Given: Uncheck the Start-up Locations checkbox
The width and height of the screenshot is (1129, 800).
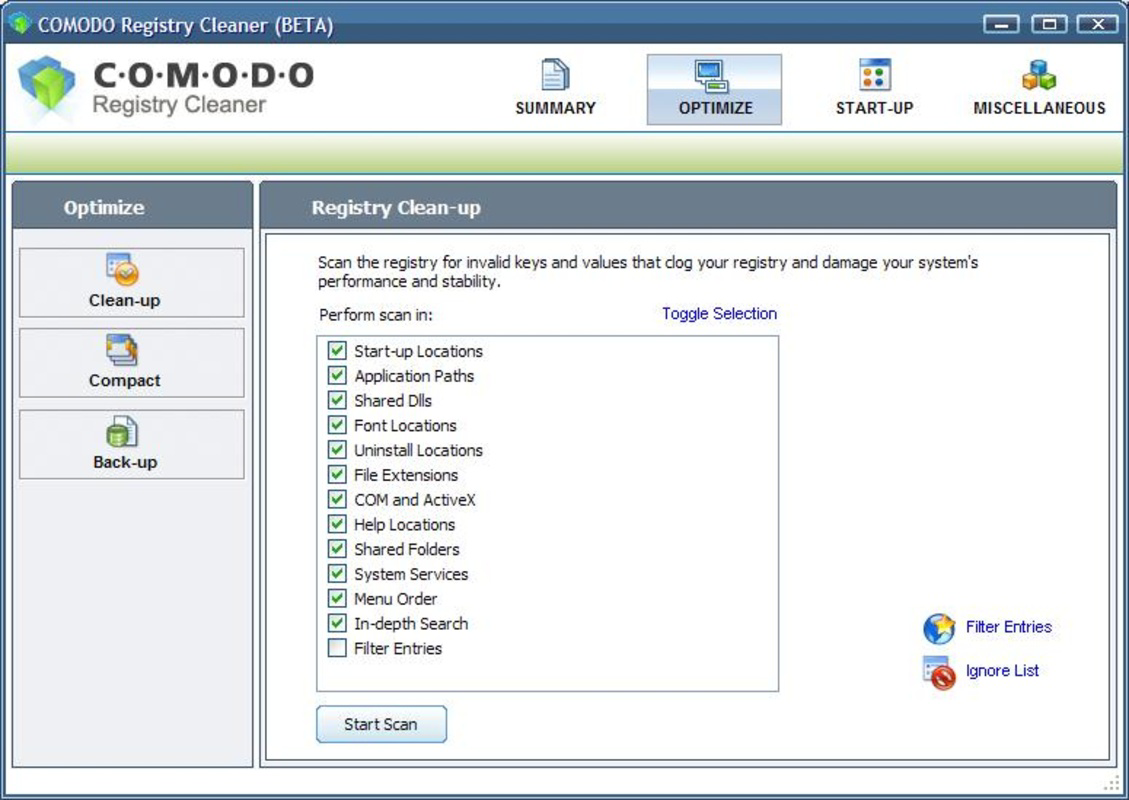Looking at the screenshot, I should point(337,351).
